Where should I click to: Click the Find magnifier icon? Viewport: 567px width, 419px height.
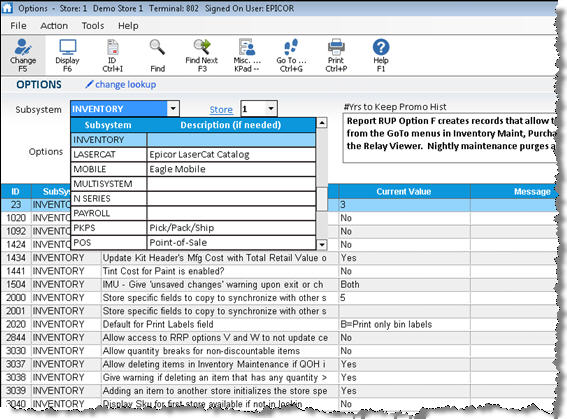click(x=157, y=47)
